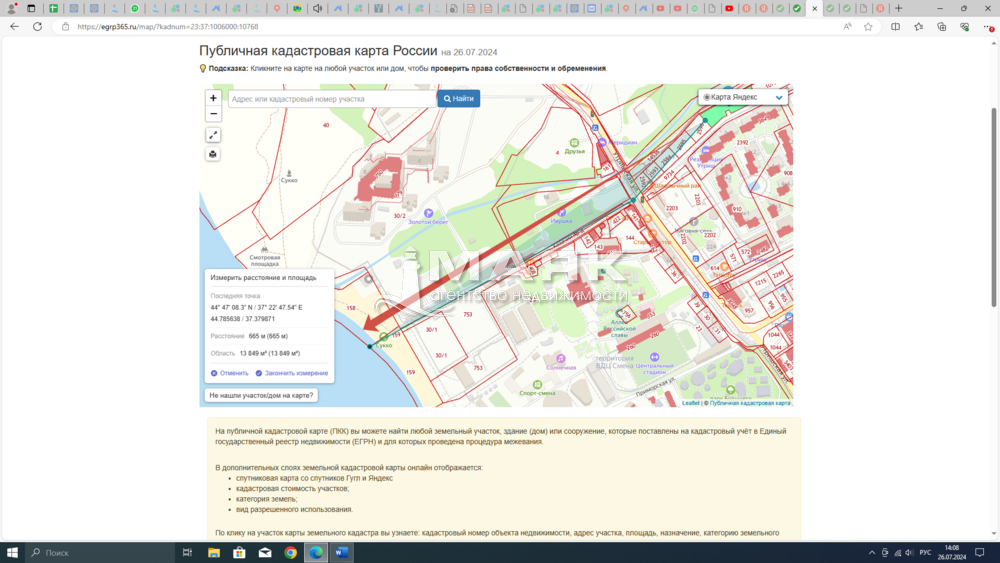Click Не нашли участок/дом на карте?
This screenshot has width=1000, height=563.
click(x=261, y=395)
